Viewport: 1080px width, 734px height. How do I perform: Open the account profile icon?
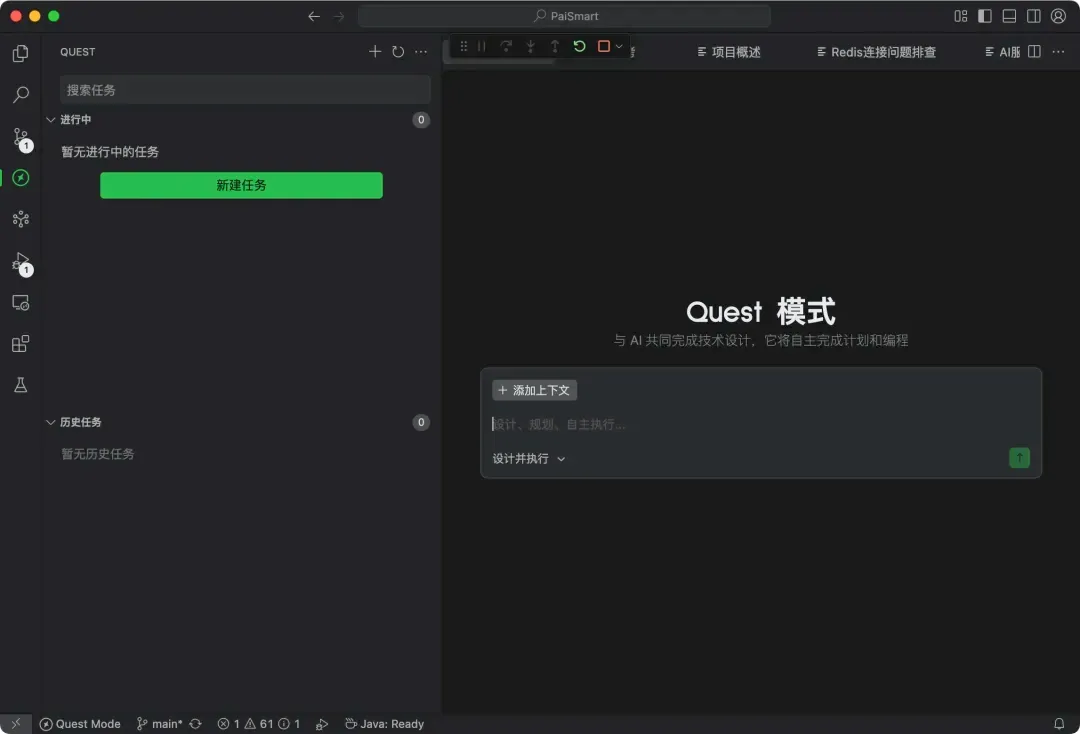(x=1059, y=16)
